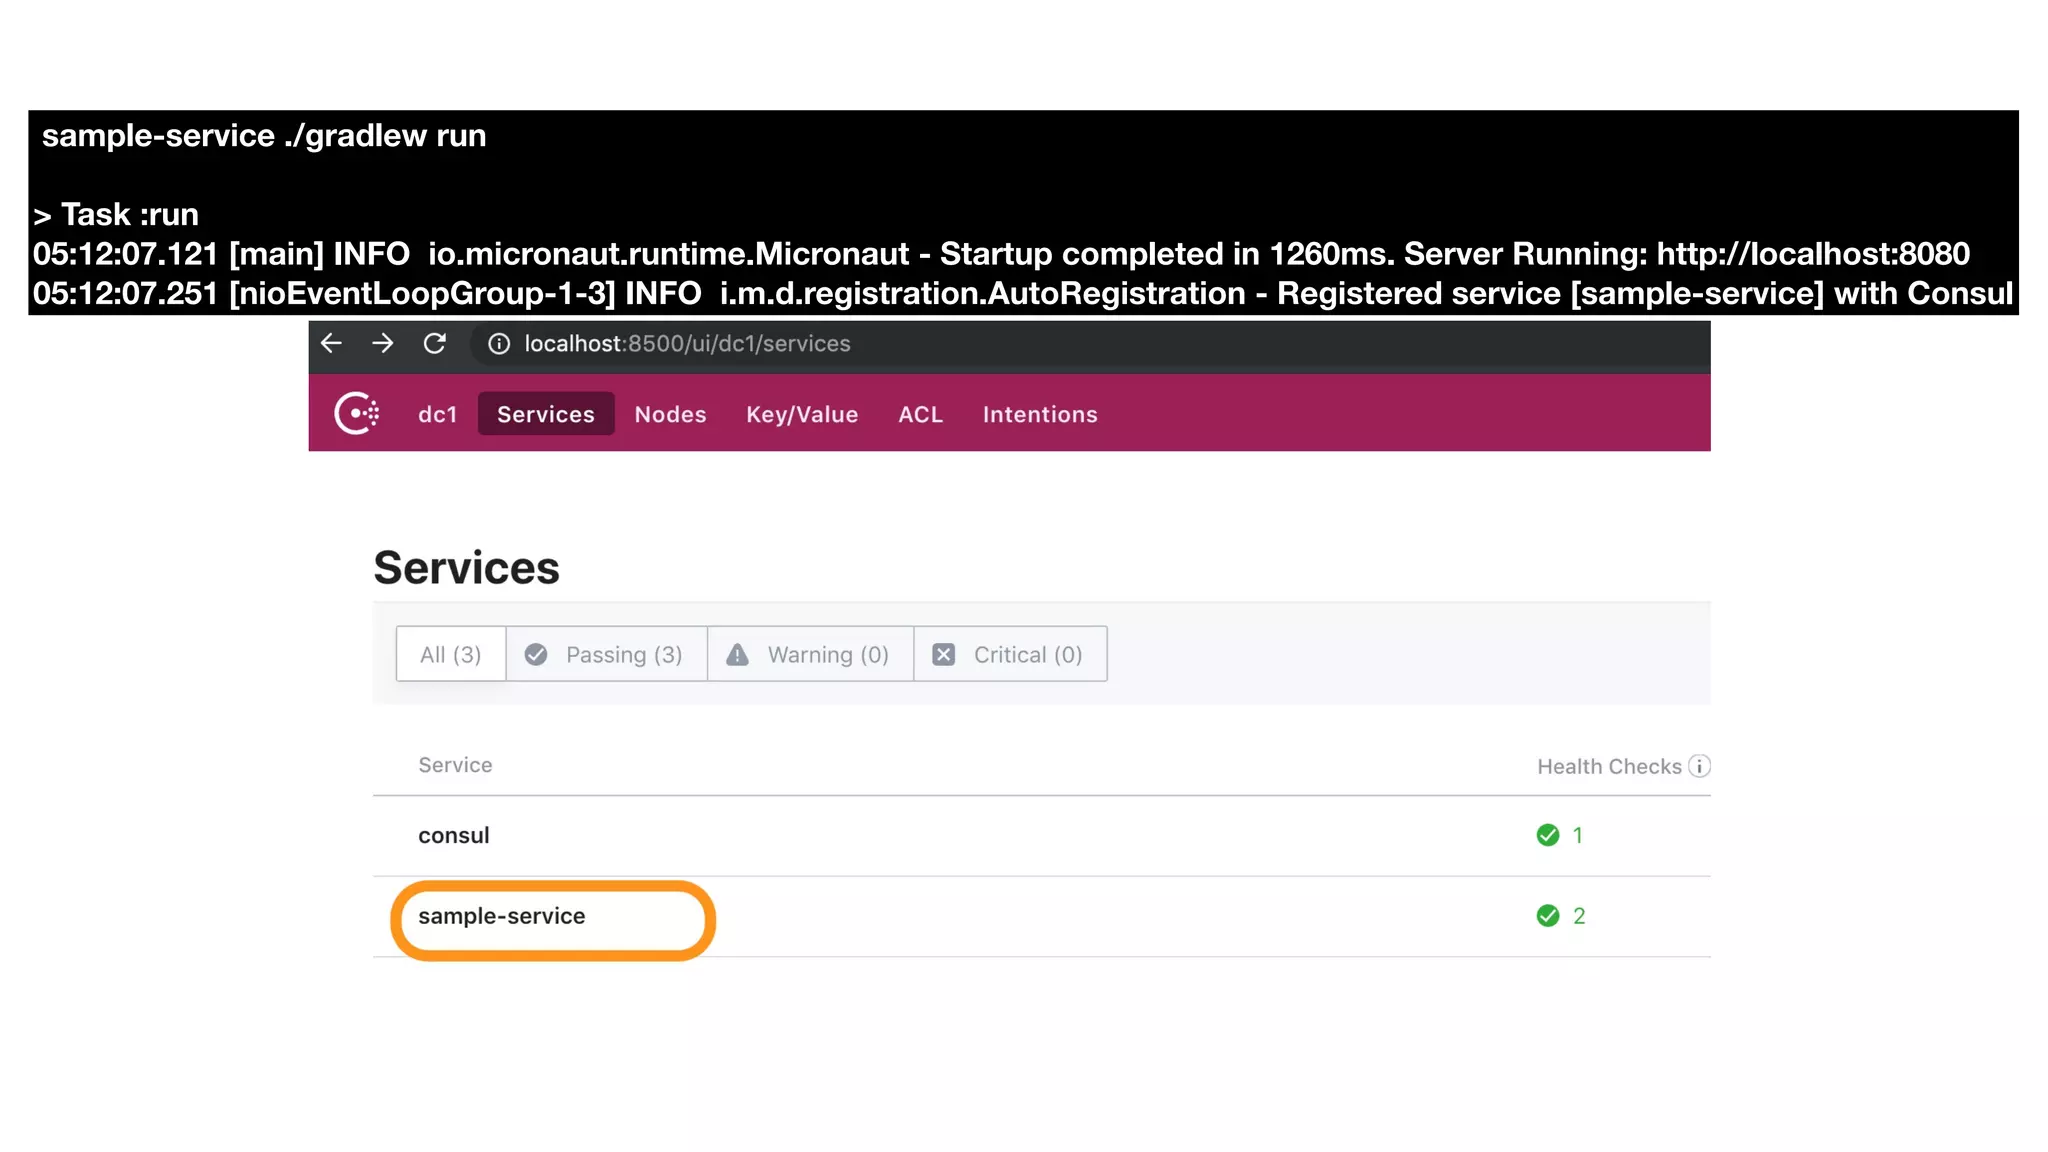Open the dc1 datacenter selector

(437, 414)
